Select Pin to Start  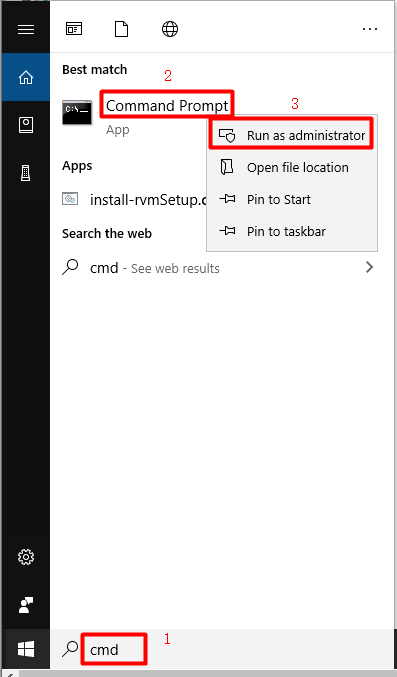(292, 199)
